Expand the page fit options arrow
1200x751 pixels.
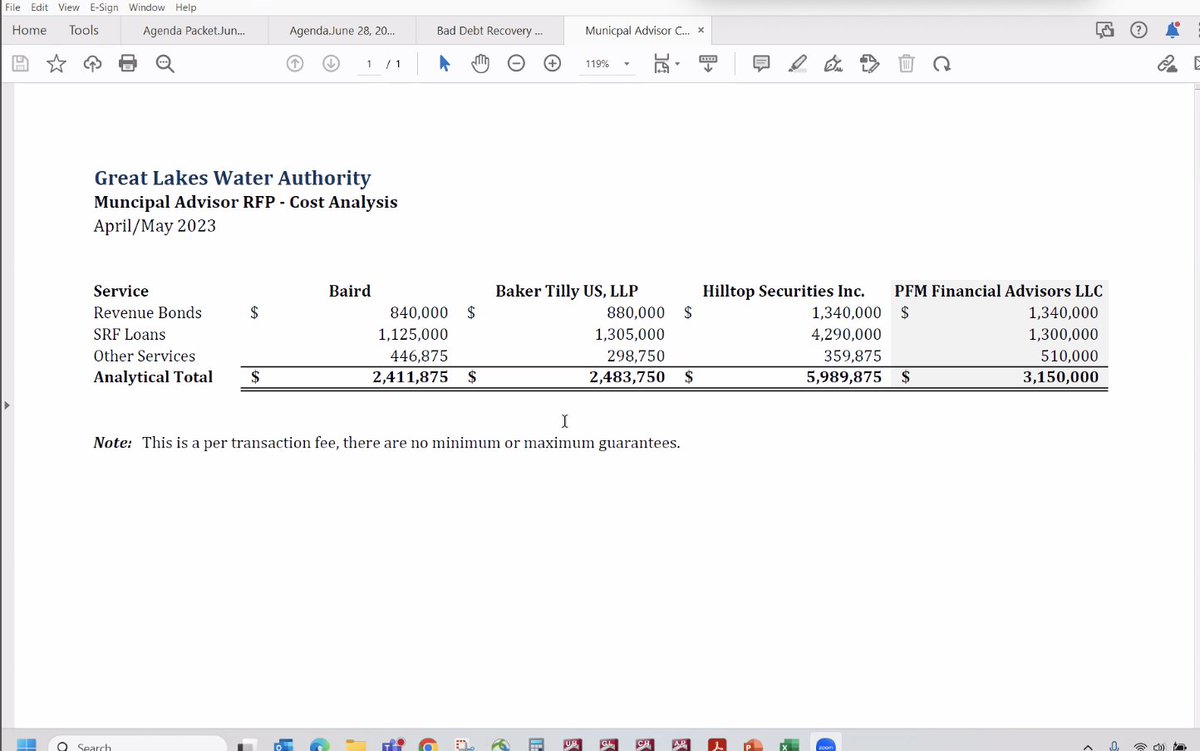coord(677,64)
